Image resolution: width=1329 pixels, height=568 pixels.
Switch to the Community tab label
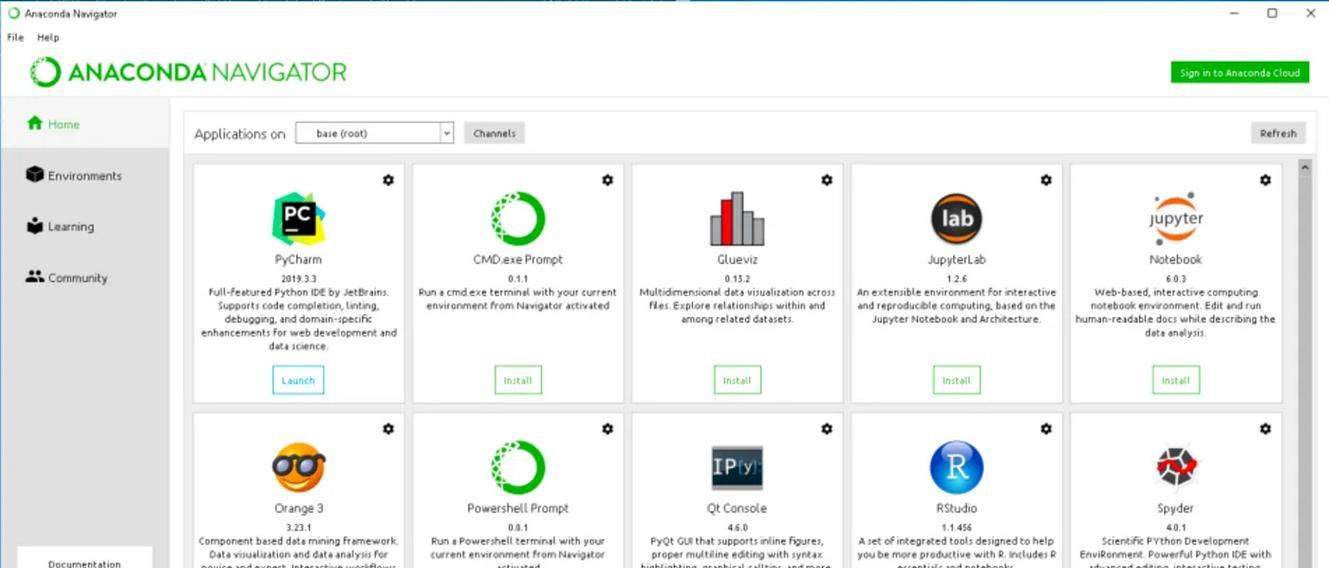tap(78, 278)
